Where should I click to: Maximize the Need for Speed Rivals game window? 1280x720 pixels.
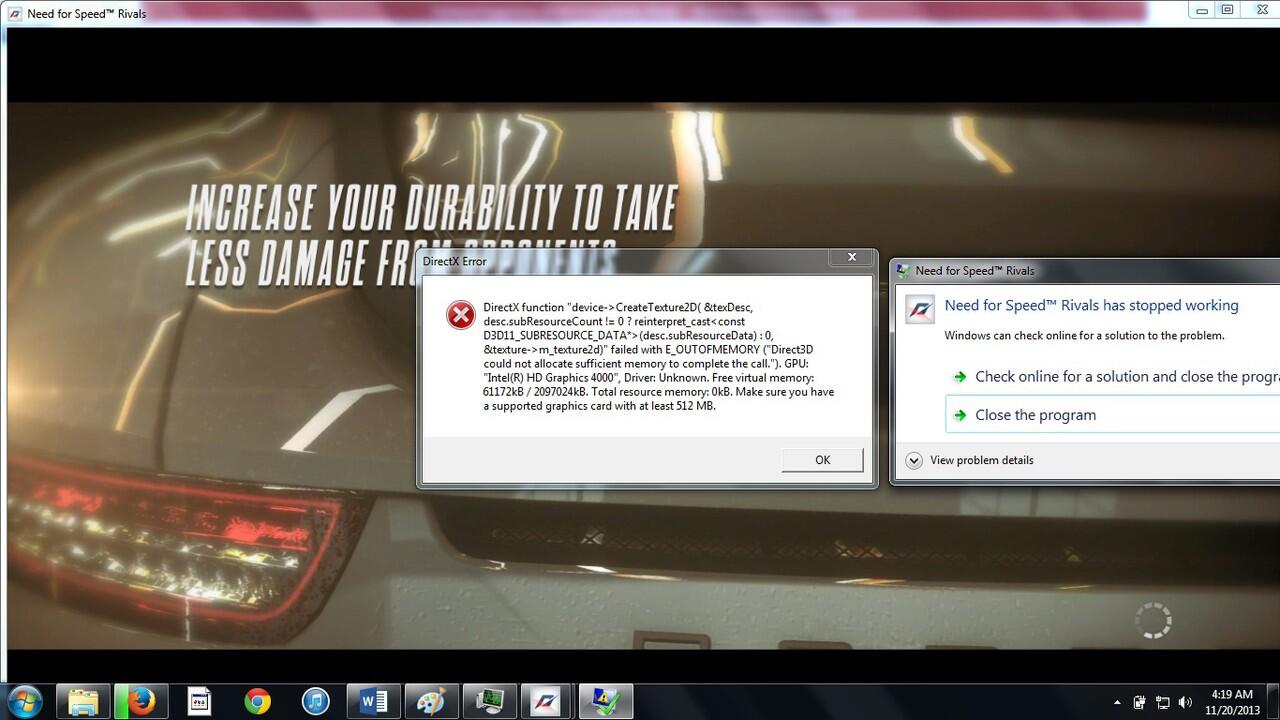1227,10
